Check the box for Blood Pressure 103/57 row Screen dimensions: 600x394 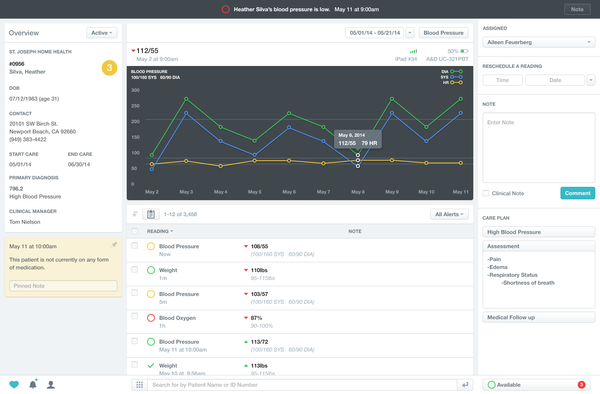134,293
